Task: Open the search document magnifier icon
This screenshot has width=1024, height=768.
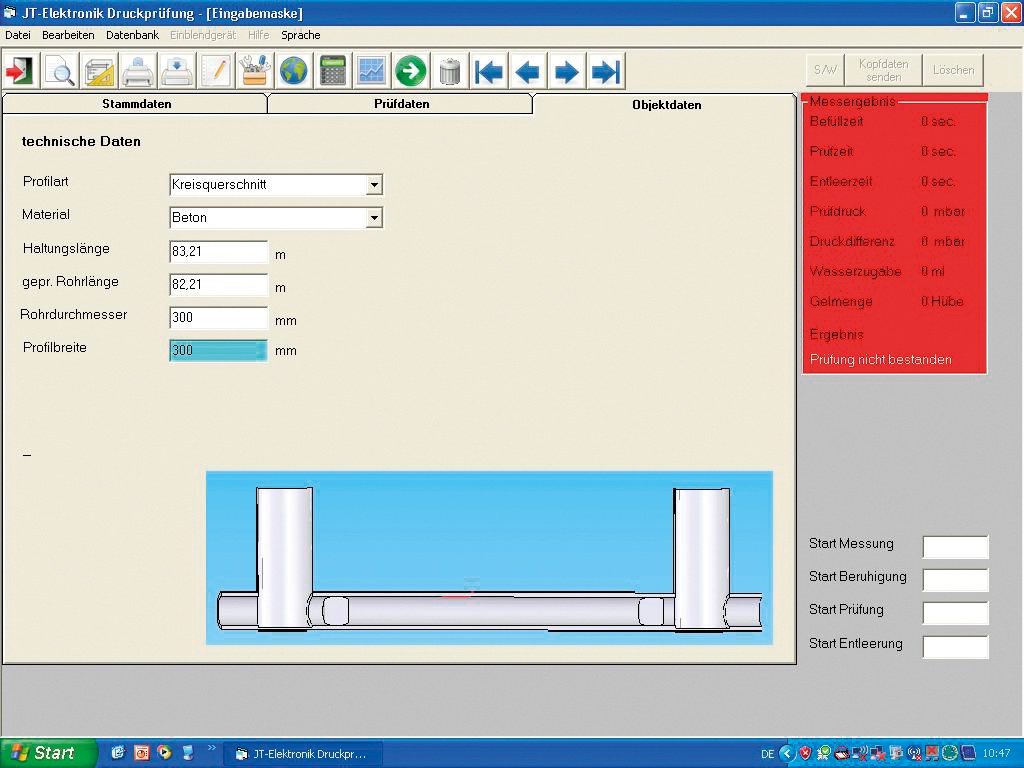Action: click(x=59, y=71)
